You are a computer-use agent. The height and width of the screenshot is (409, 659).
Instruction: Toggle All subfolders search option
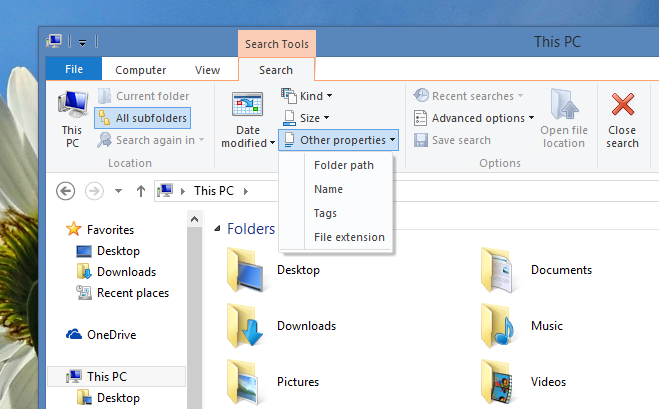143,118
